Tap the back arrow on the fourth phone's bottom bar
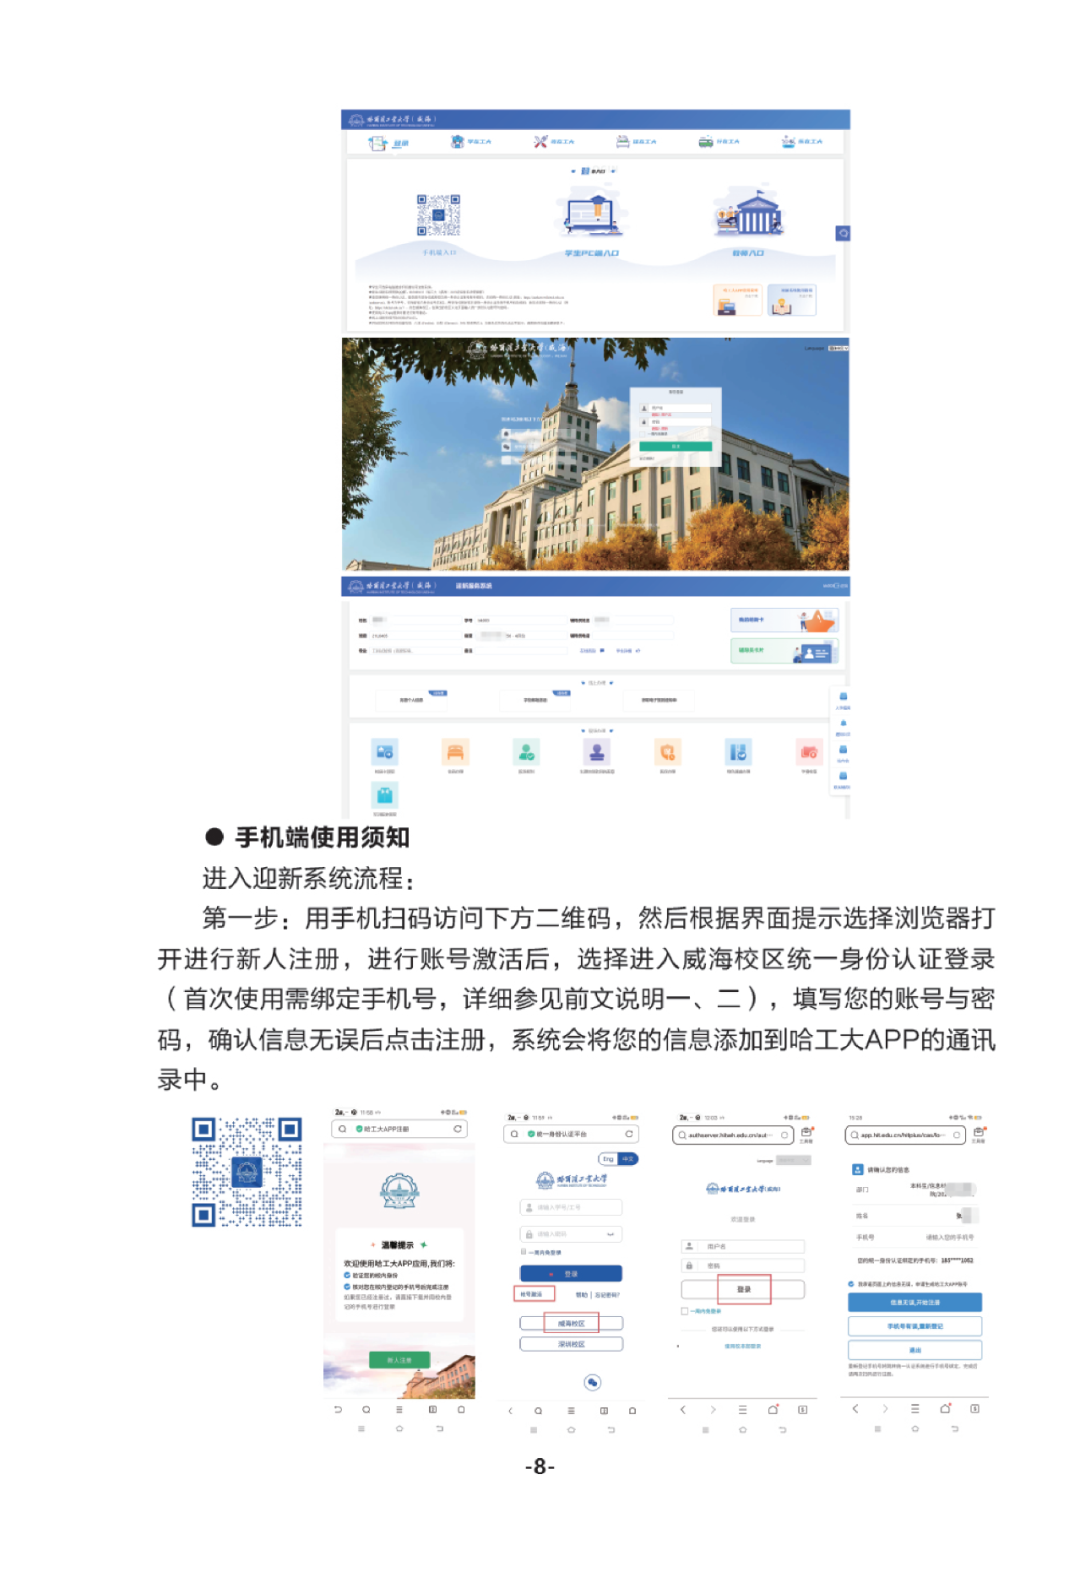 point(855,1409)
